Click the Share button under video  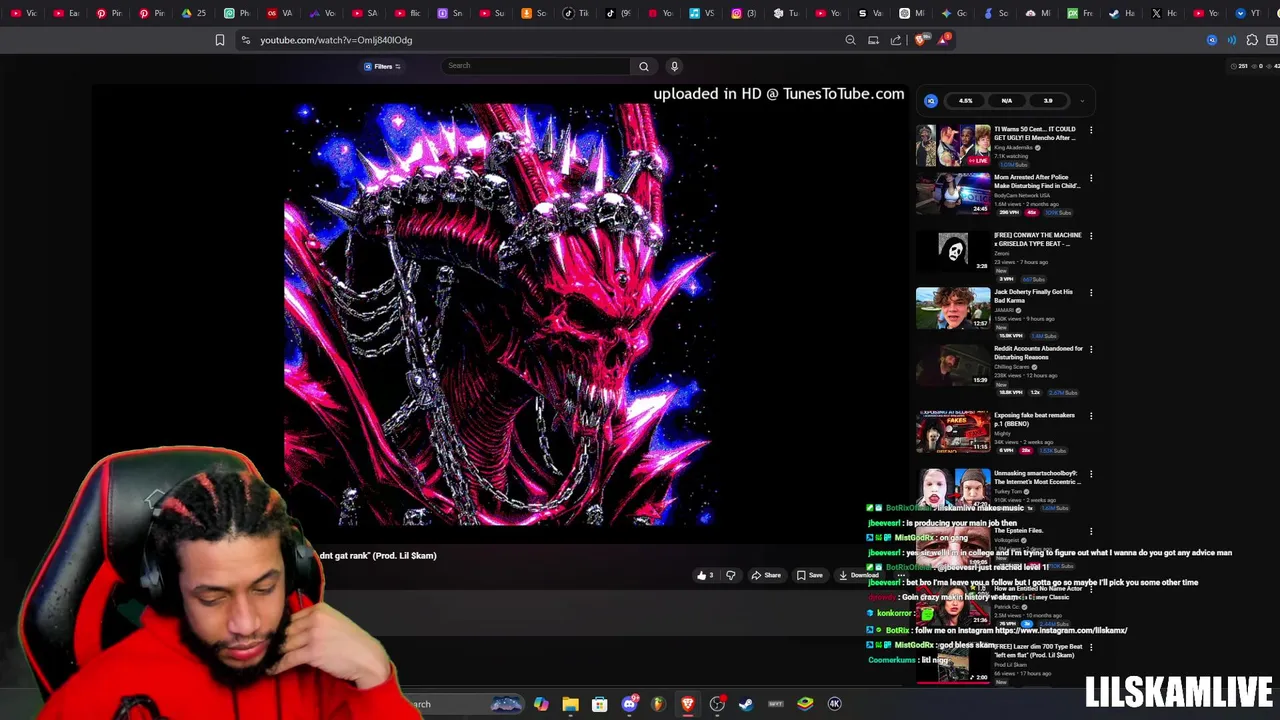coord(766,575)
